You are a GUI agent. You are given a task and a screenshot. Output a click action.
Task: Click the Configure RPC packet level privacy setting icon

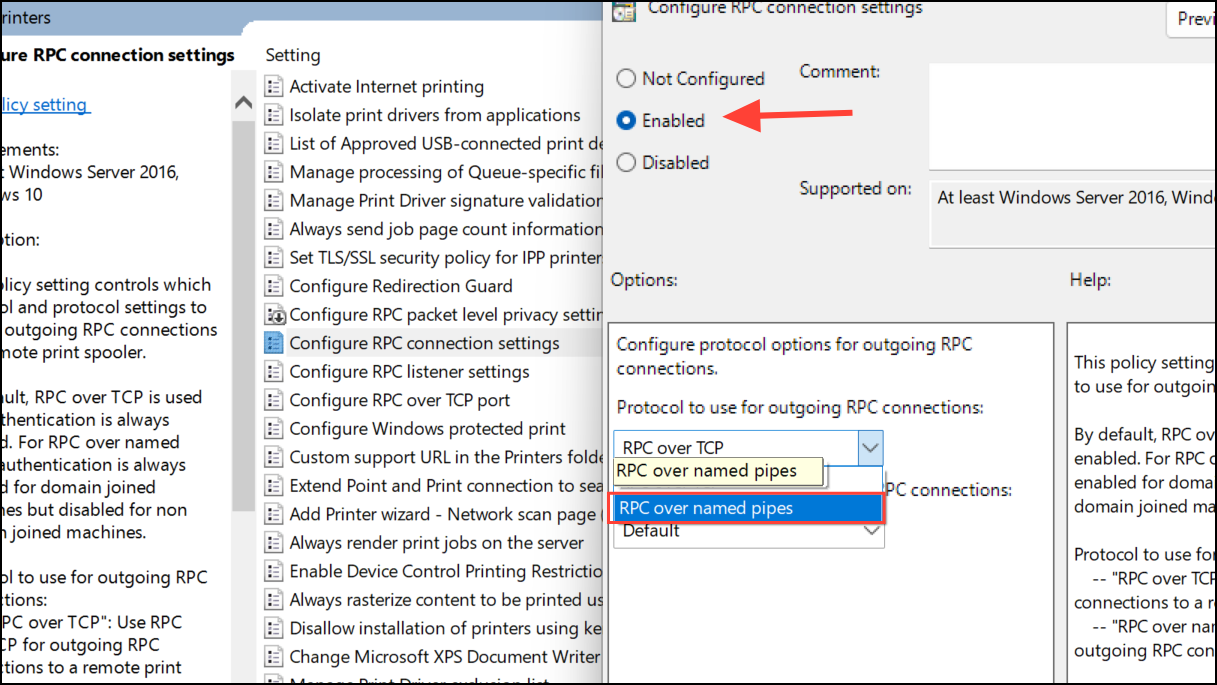[274, 315]
